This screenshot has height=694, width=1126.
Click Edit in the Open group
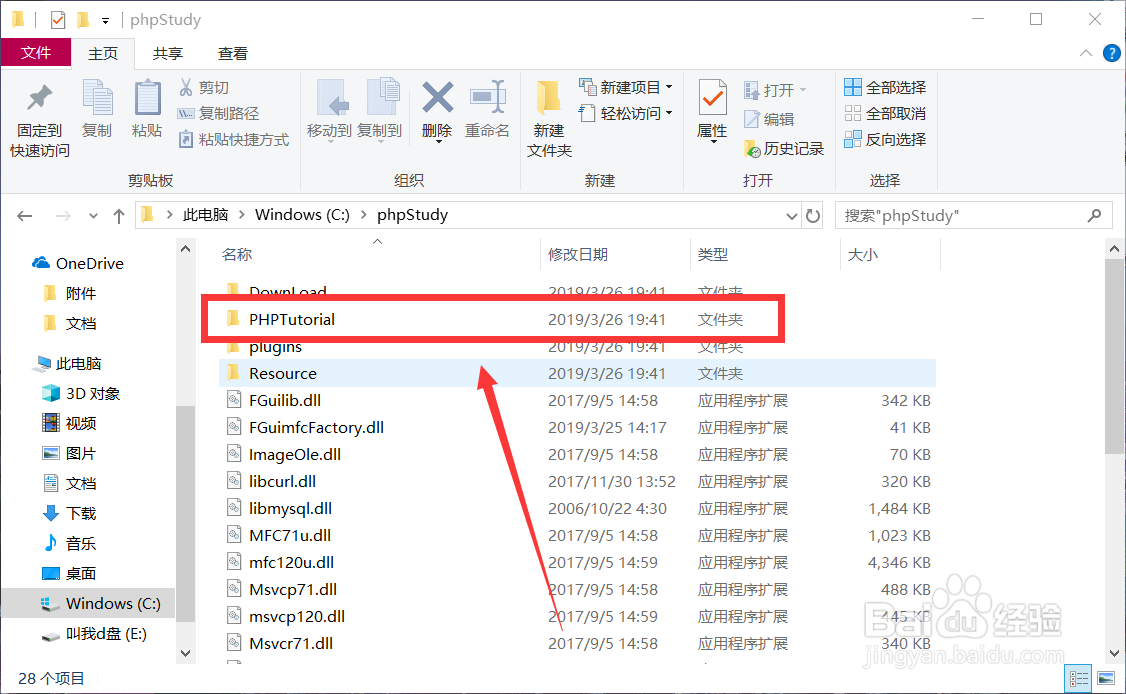click(x=769, y=119)
